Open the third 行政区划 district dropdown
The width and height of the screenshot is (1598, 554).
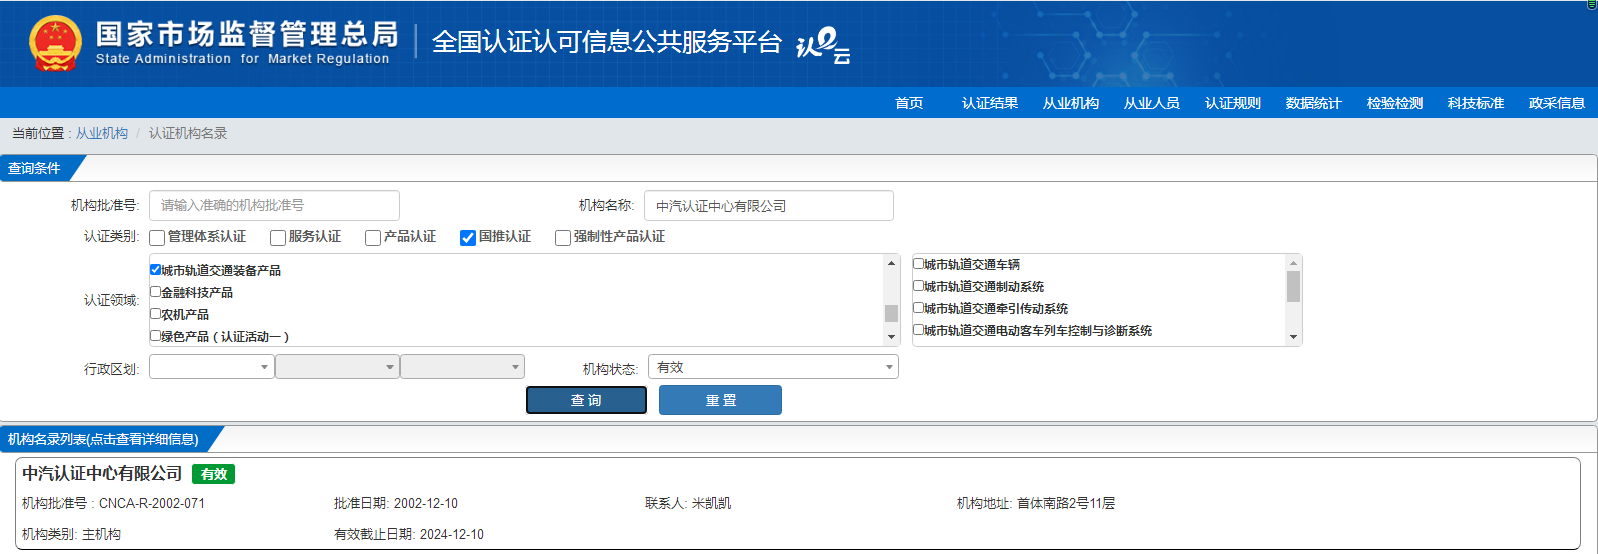(x=462, y=367)
